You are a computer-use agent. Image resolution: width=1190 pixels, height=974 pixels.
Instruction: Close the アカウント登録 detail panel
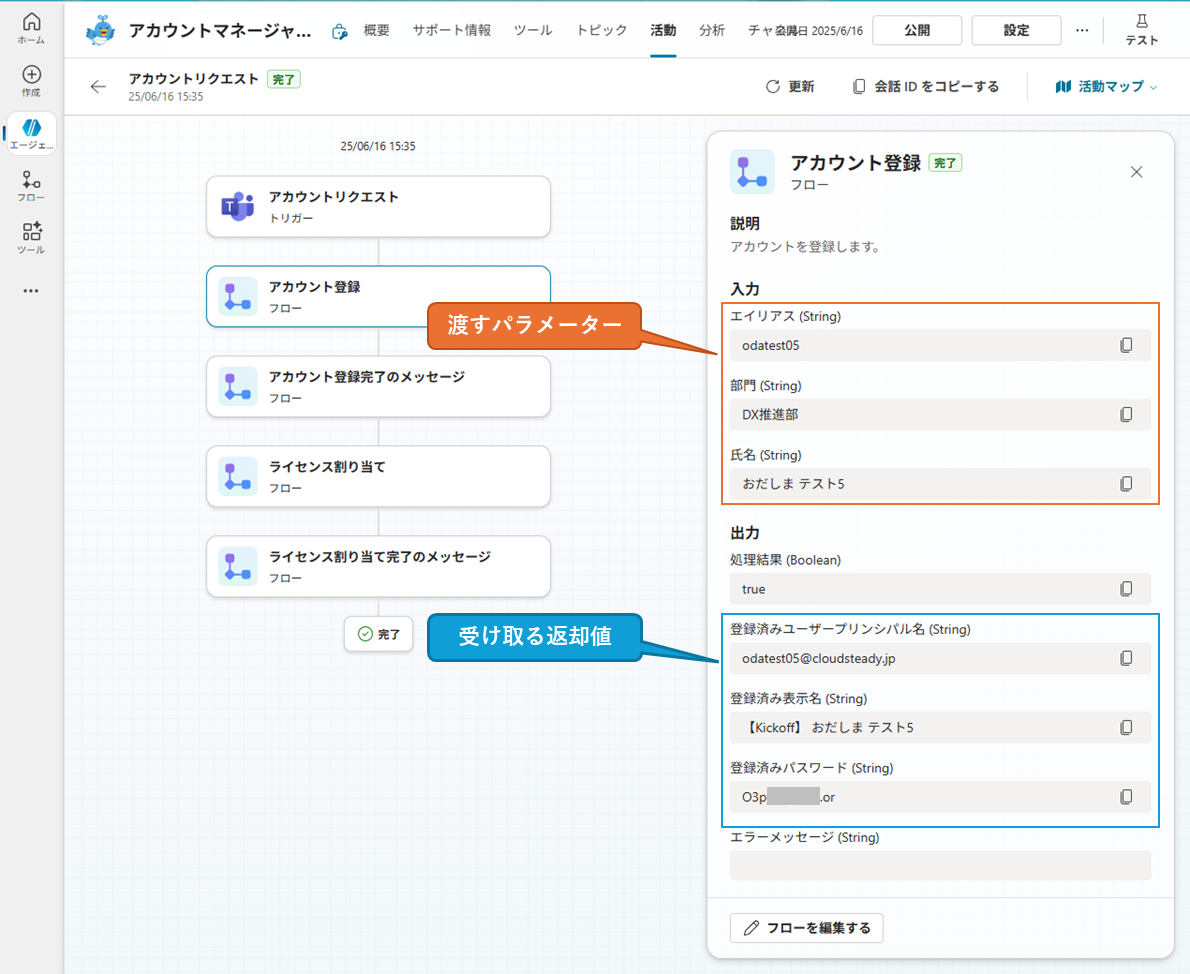[x=1136, y=172]
